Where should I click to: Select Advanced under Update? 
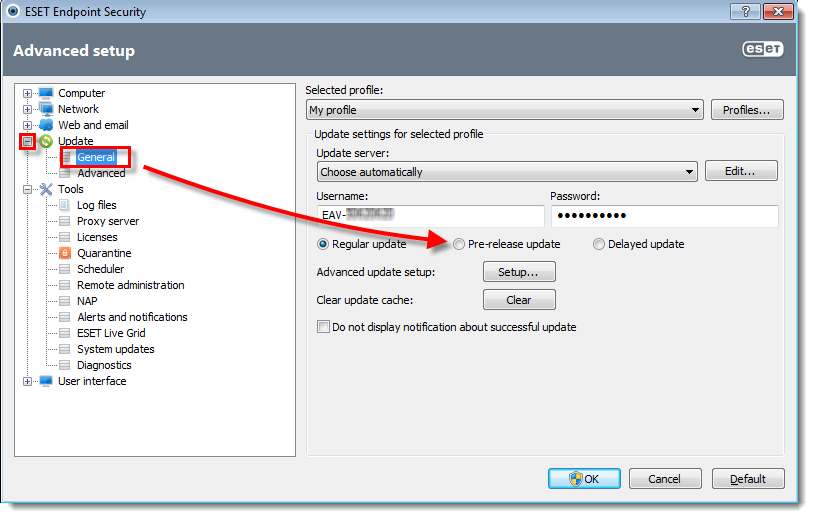[x=101, y=173]
